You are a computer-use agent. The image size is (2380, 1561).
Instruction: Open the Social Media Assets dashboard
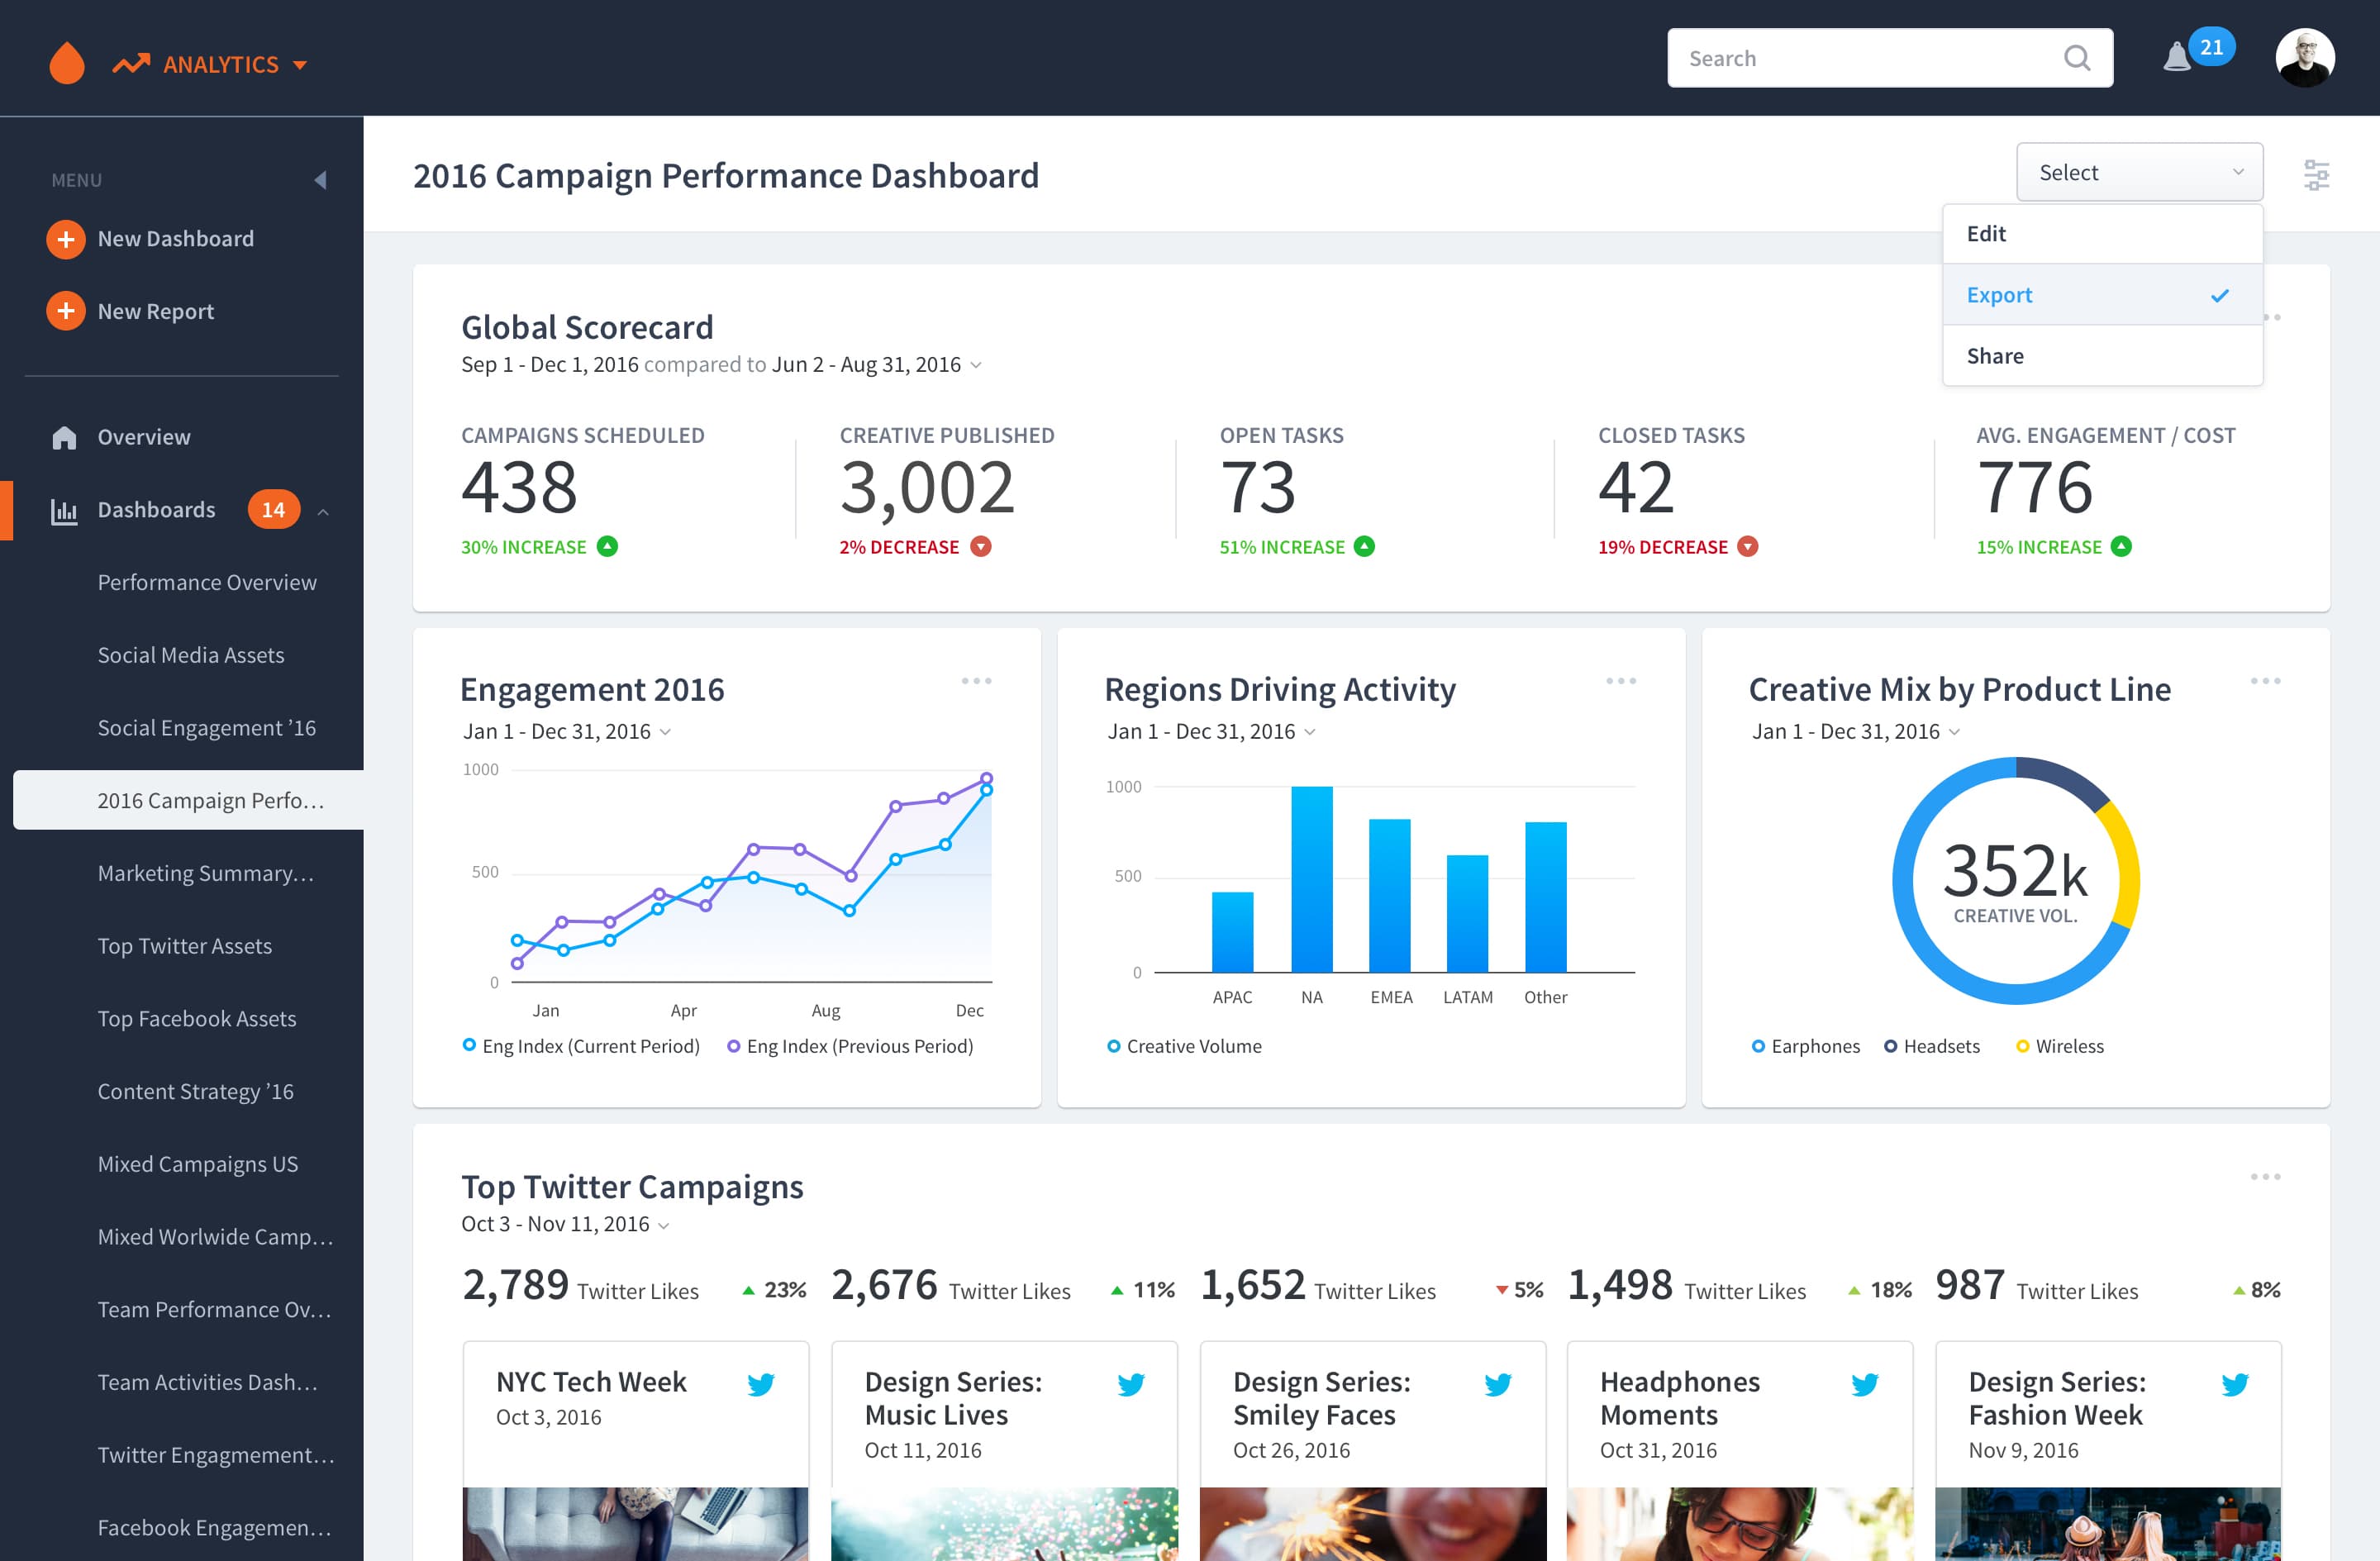point(191,655)
